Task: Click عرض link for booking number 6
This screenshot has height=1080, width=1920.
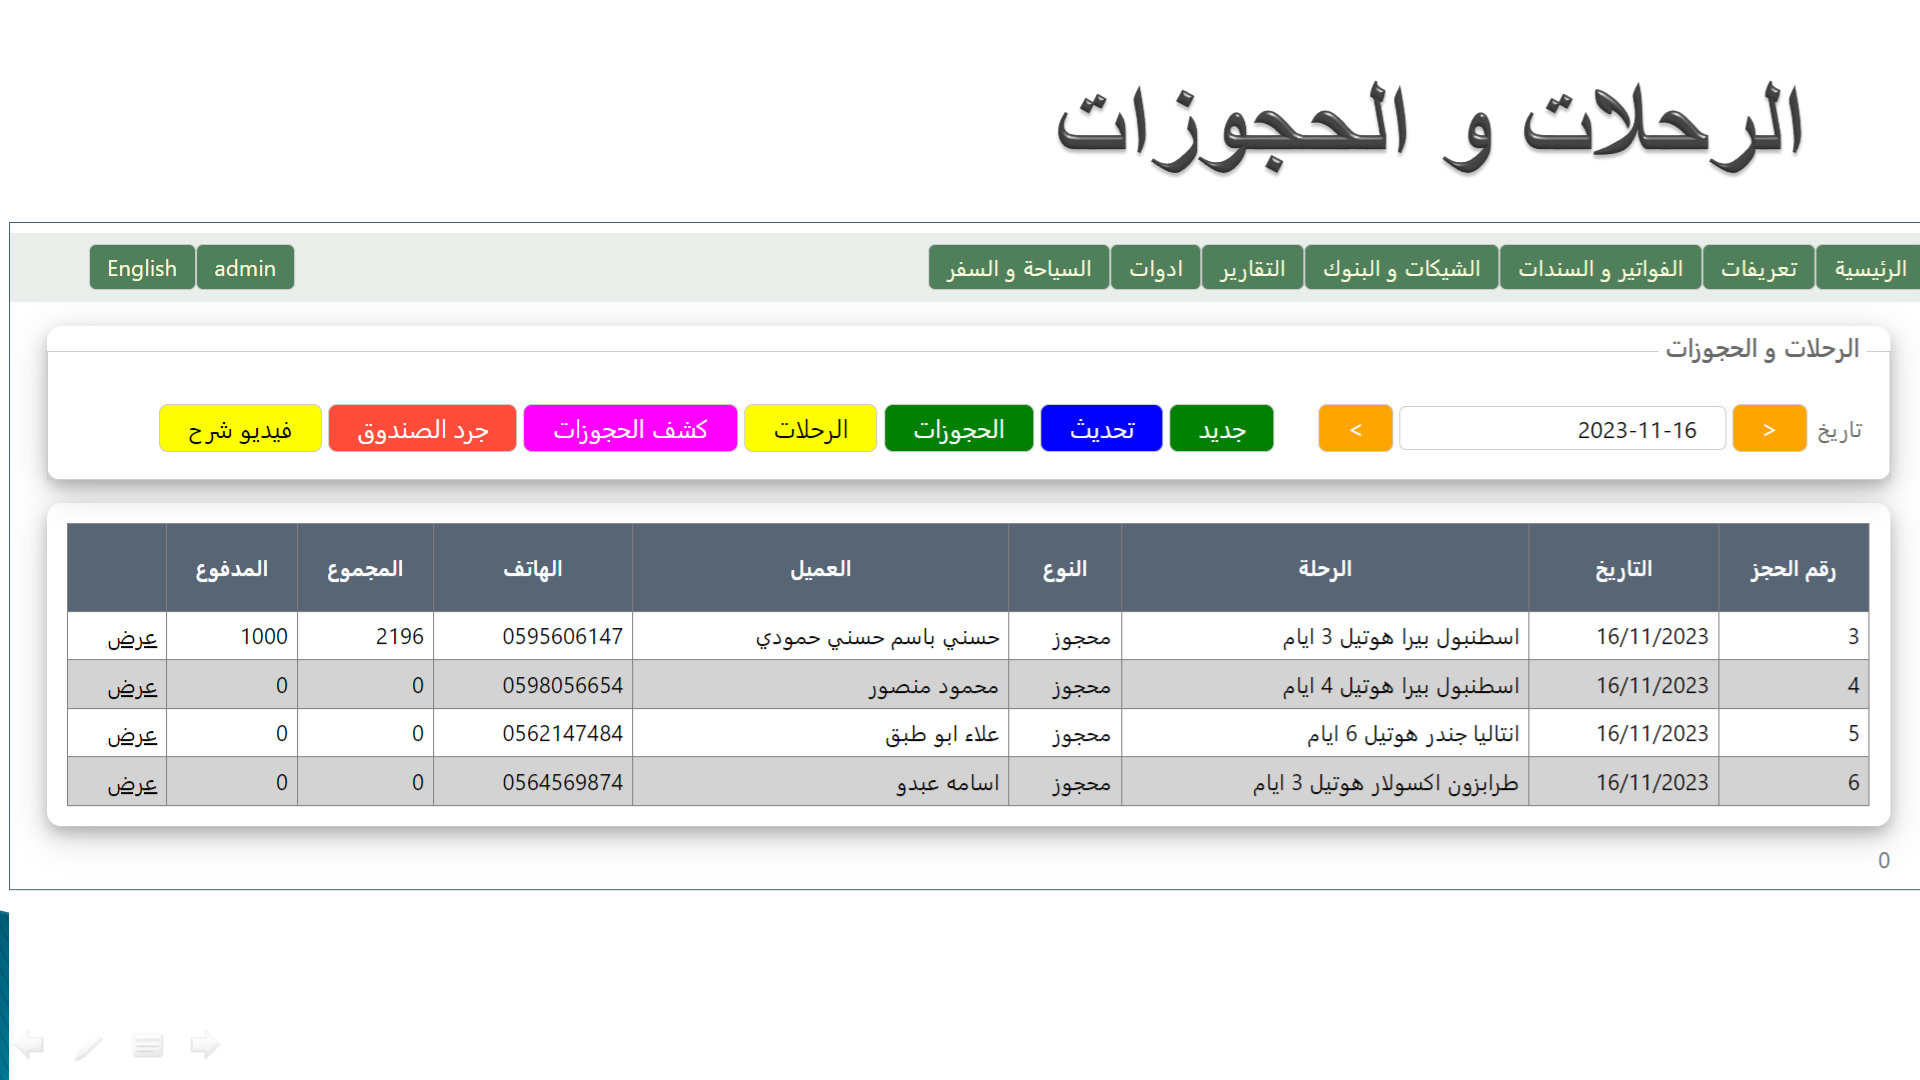Action: coord(132,784)
